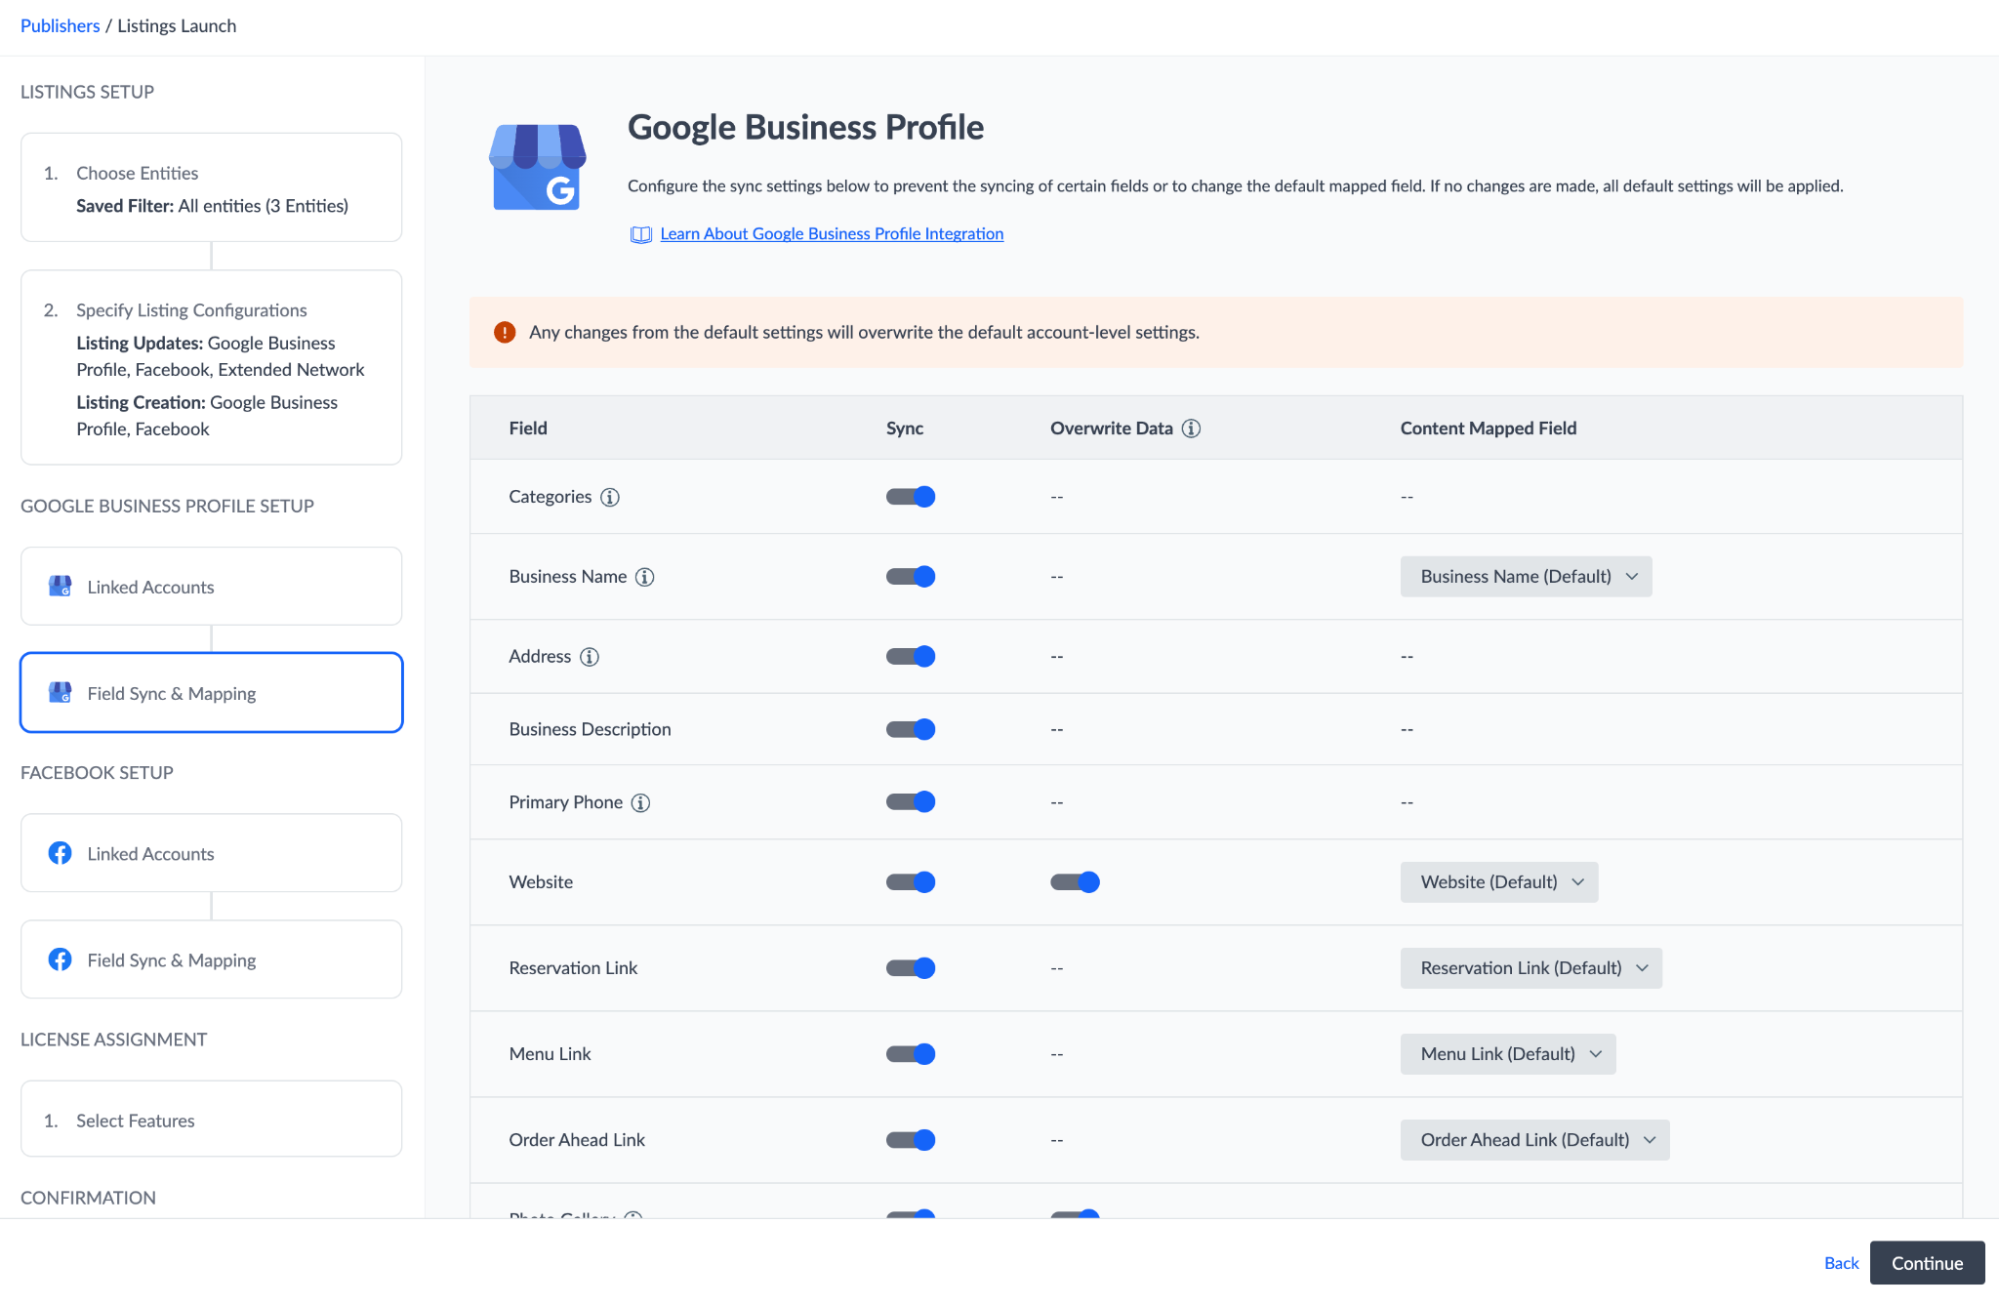Click the Back link
Screen dimensions: 1999x1306
1841,1263
